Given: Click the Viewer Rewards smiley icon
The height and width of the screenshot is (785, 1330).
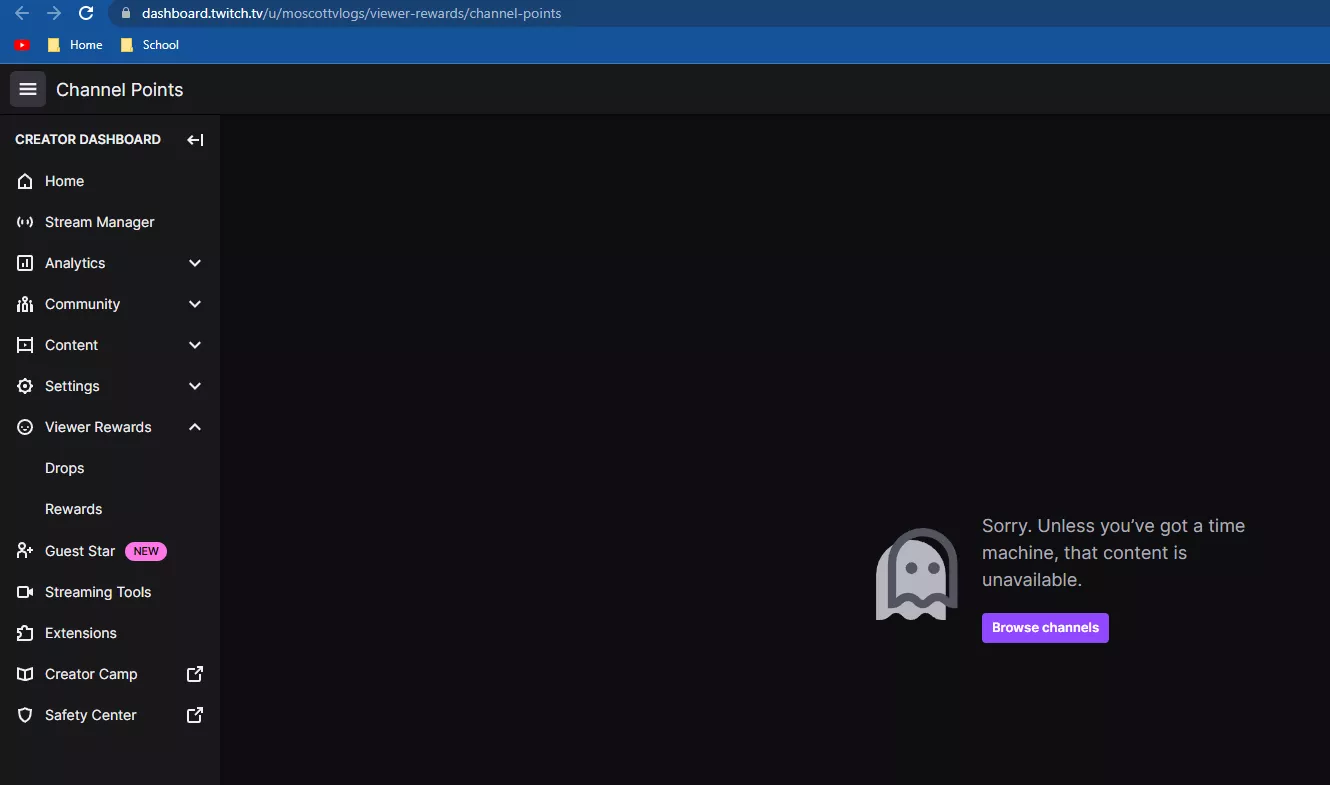Looking at the screenshot, I should point(24,427).
